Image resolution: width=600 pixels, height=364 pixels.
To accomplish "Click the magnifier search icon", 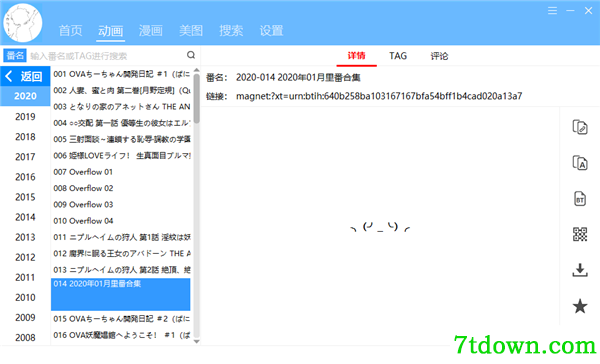I will tap(191, 55).
